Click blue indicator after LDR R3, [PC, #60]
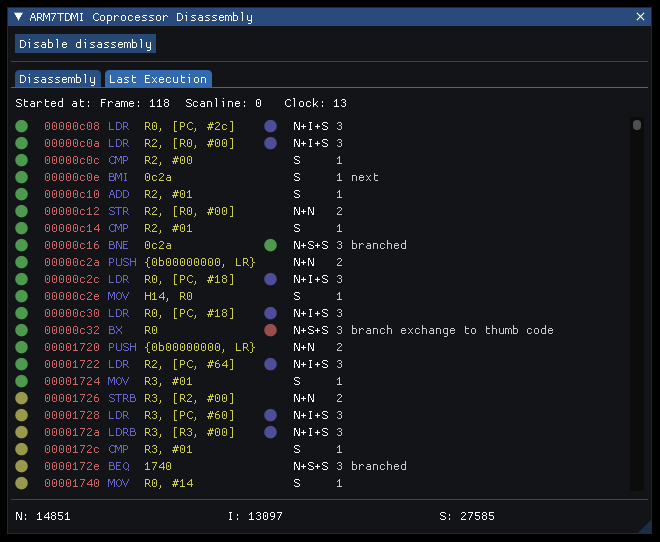Screen dimensions: 660x542 pyautogui.click(x=270, y=415)
